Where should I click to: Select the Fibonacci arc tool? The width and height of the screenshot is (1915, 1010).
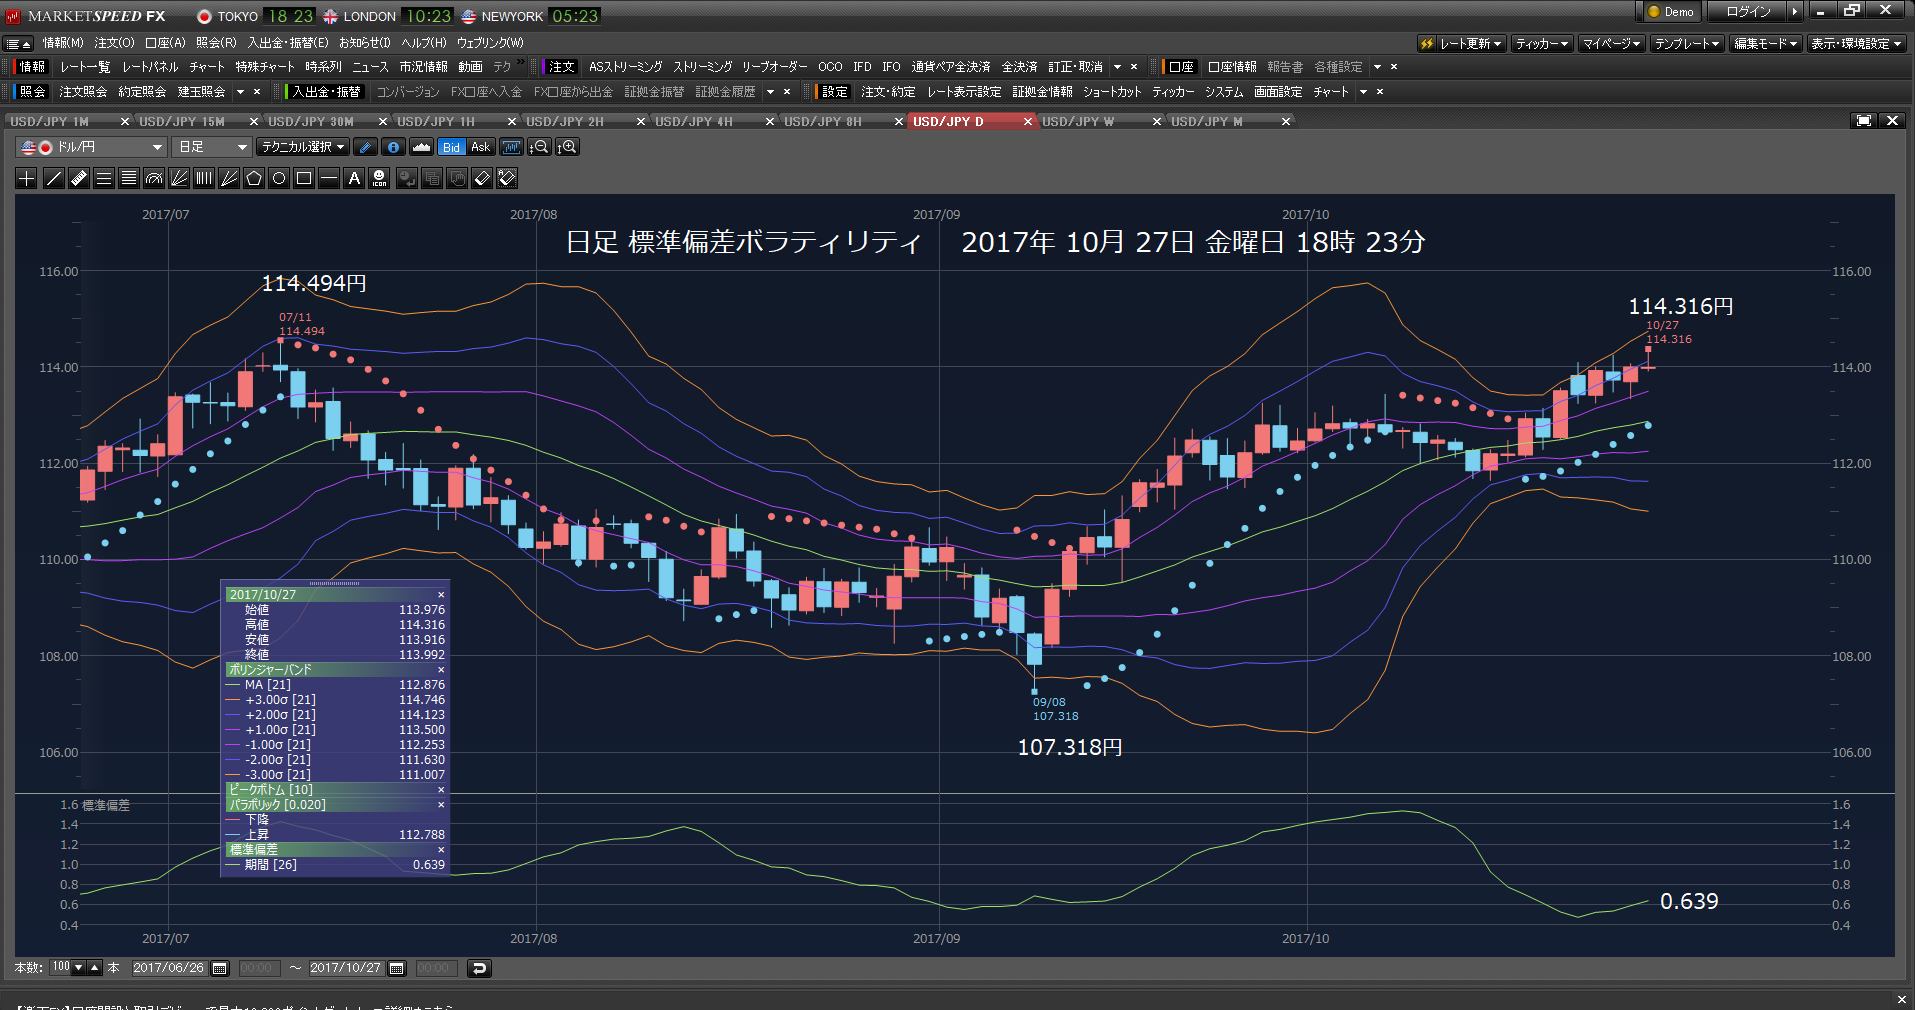click(153, 178)
